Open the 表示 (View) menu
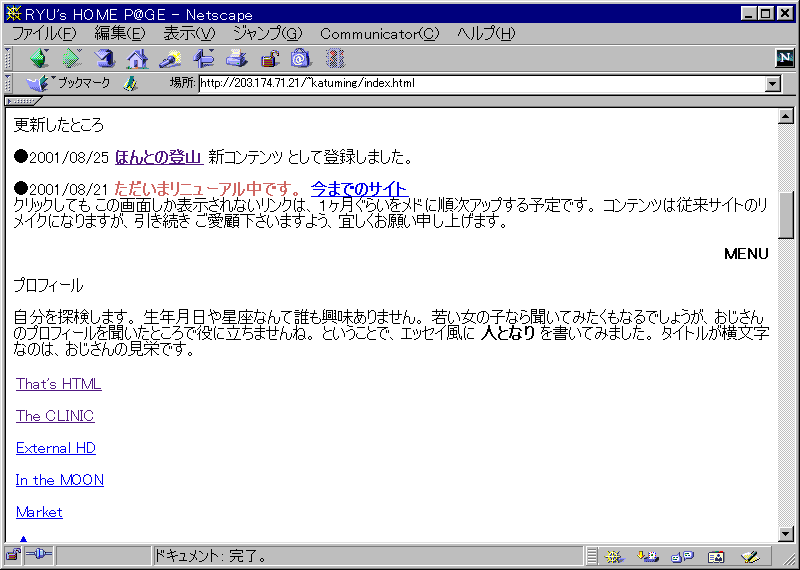The height and width of the screenshot is (570, 800). [x=189, y=33]
